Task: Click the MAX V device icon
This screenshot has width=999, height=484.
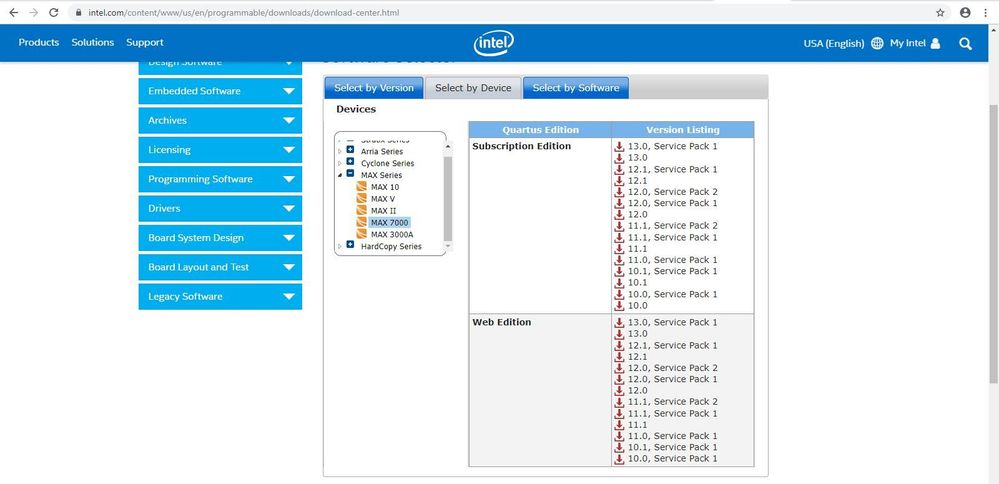Action: click(361, 199)
